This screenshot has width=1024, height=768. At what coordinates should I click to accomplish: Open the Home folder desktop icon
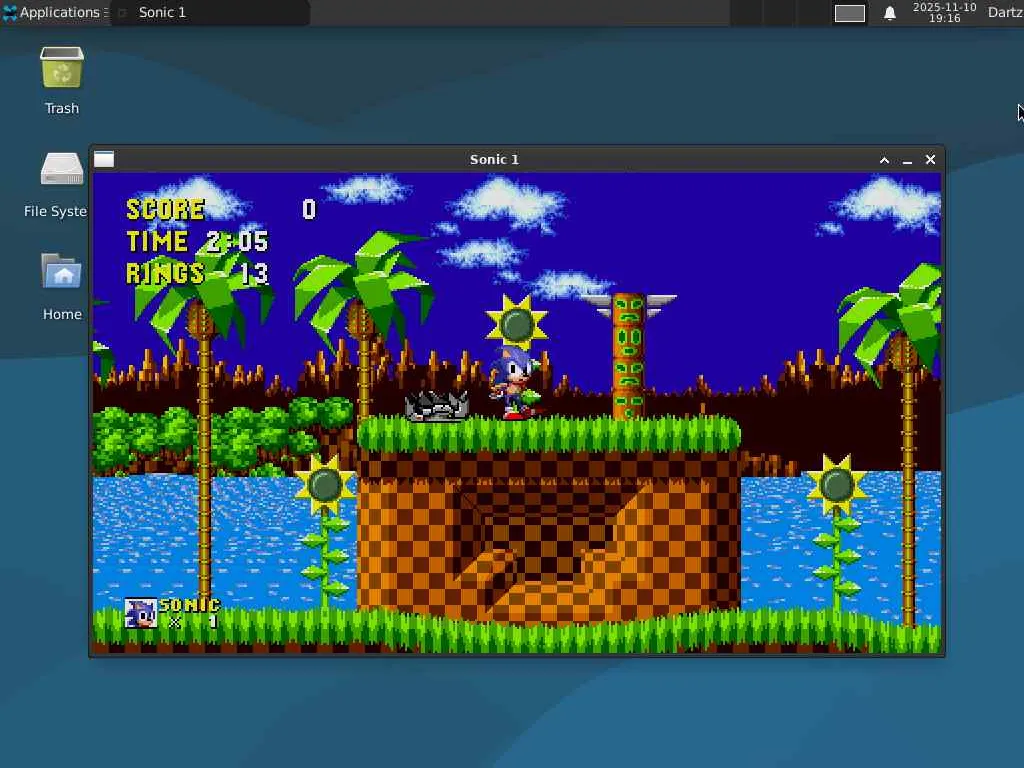tap(62, 287)
